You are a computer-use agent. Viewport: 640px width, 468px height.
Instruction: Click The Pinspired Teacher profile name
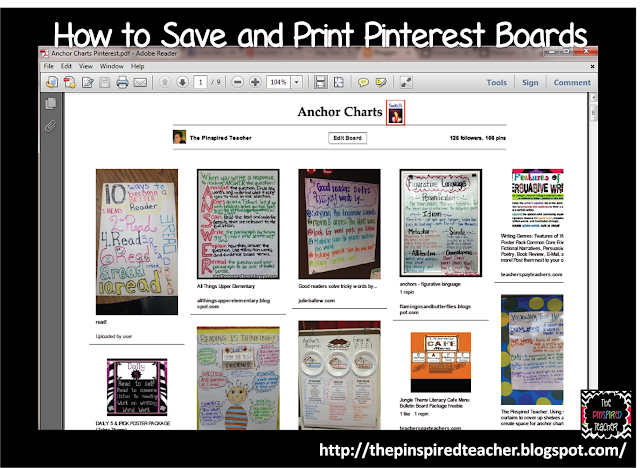click(220, 138)
